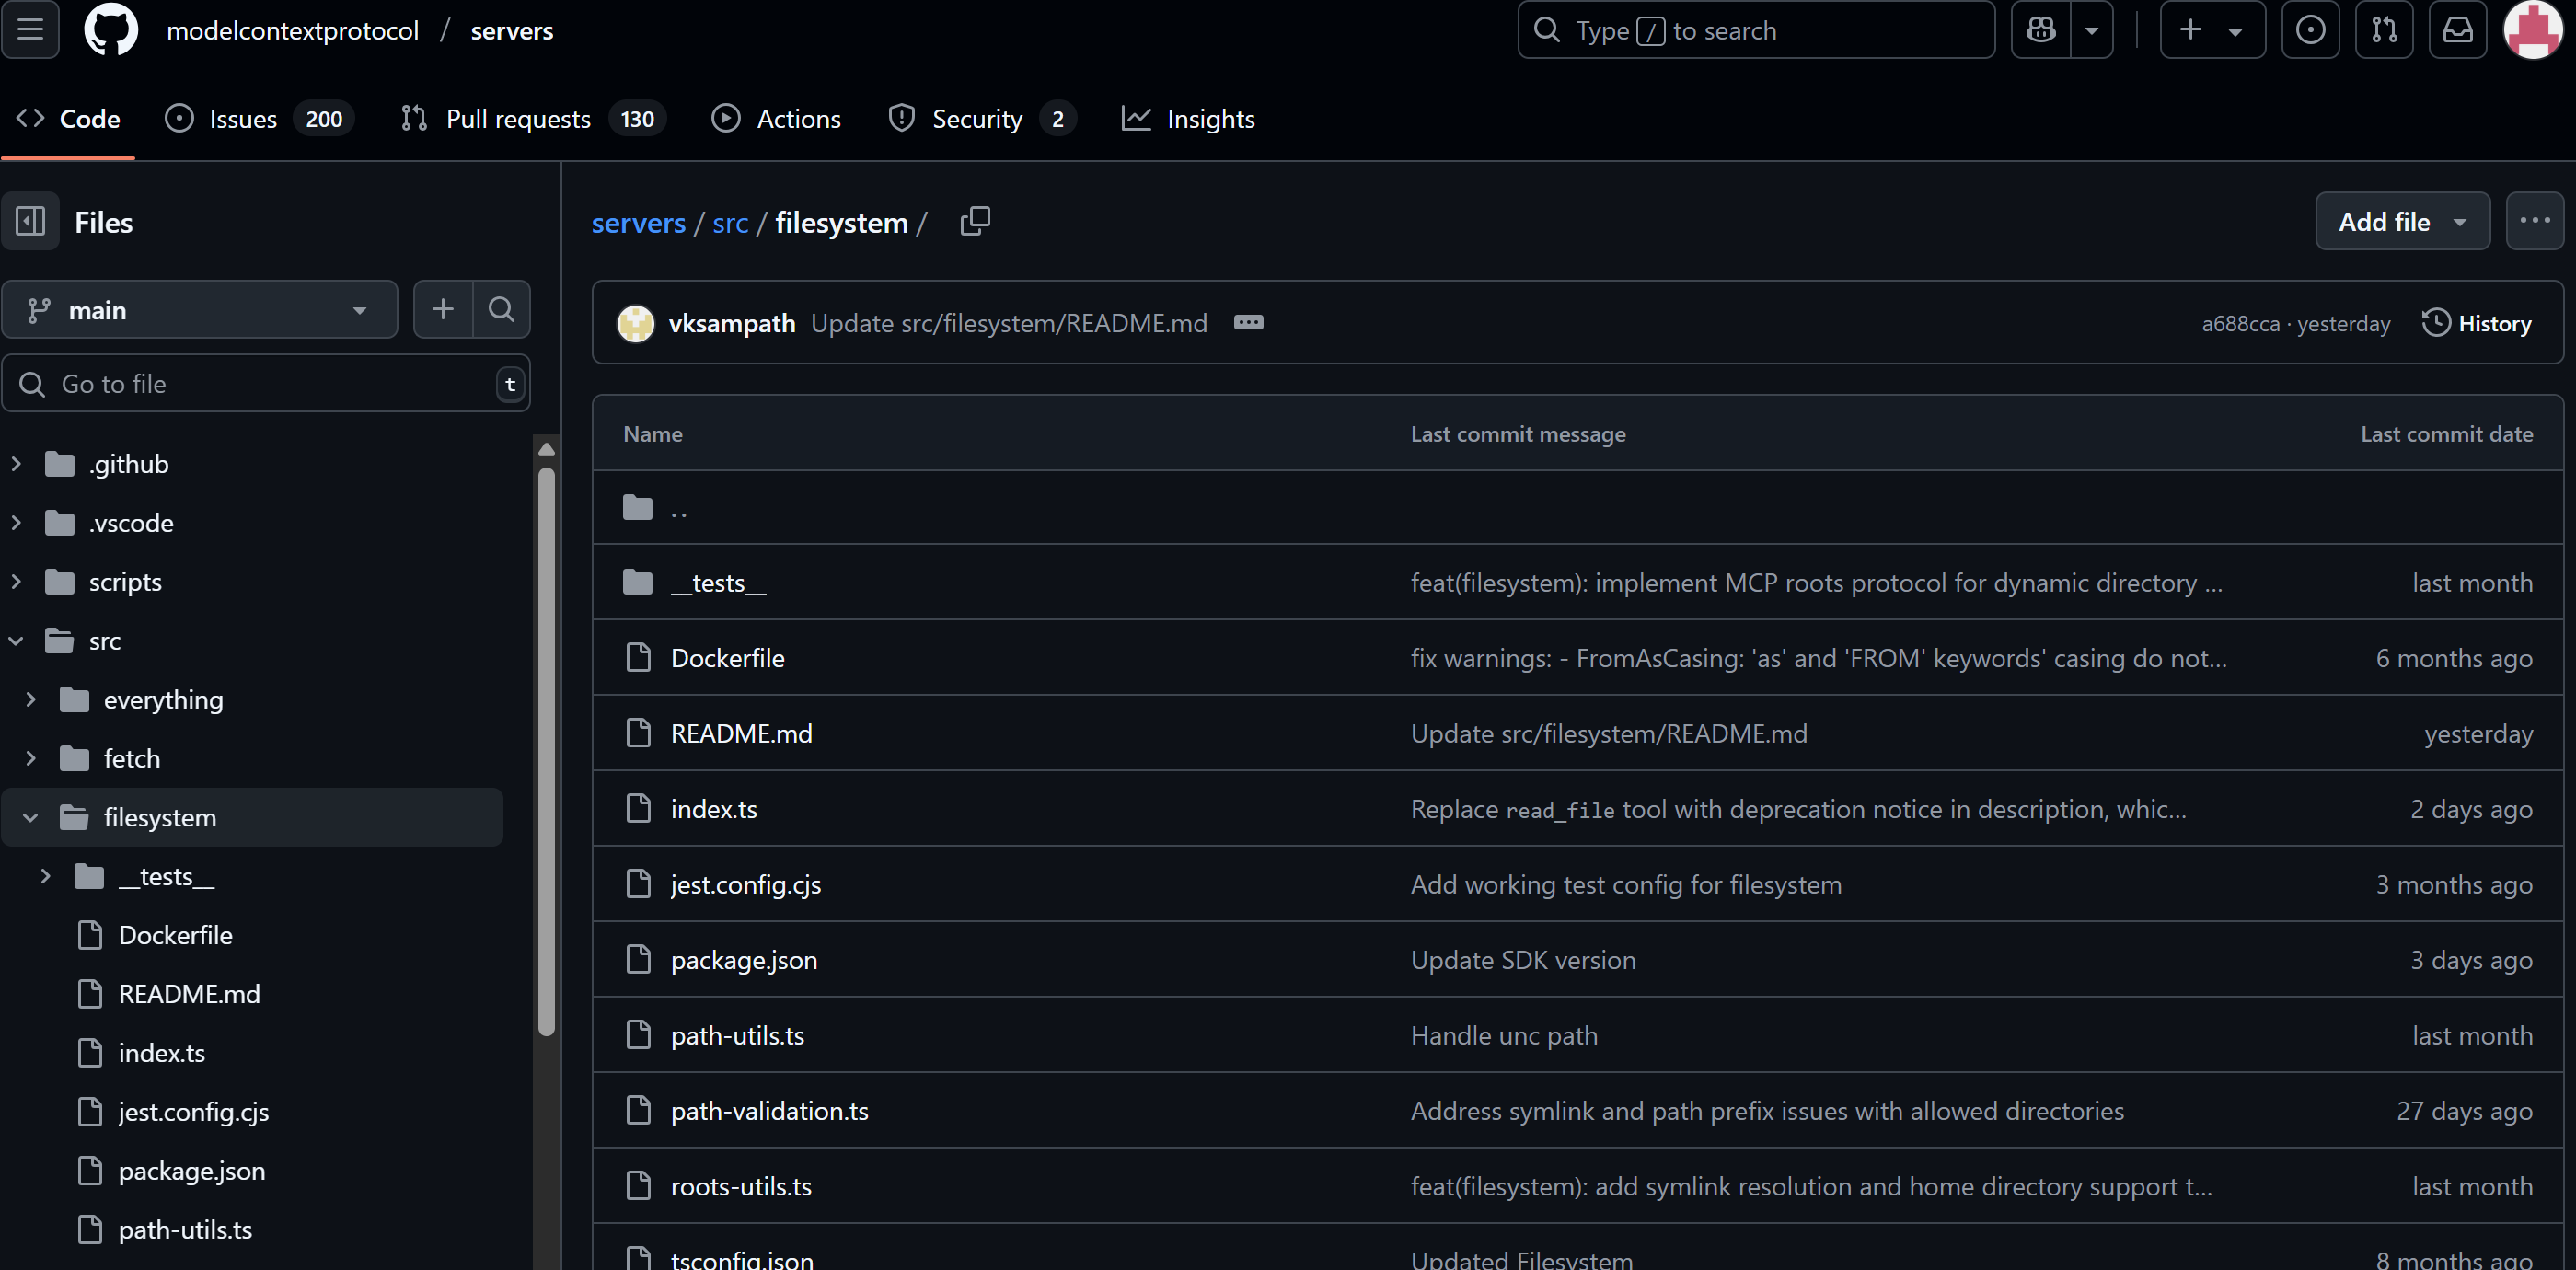Collapse the Files side panel
Viewport: 2576px width, 1270px height.
coord(30,221)
